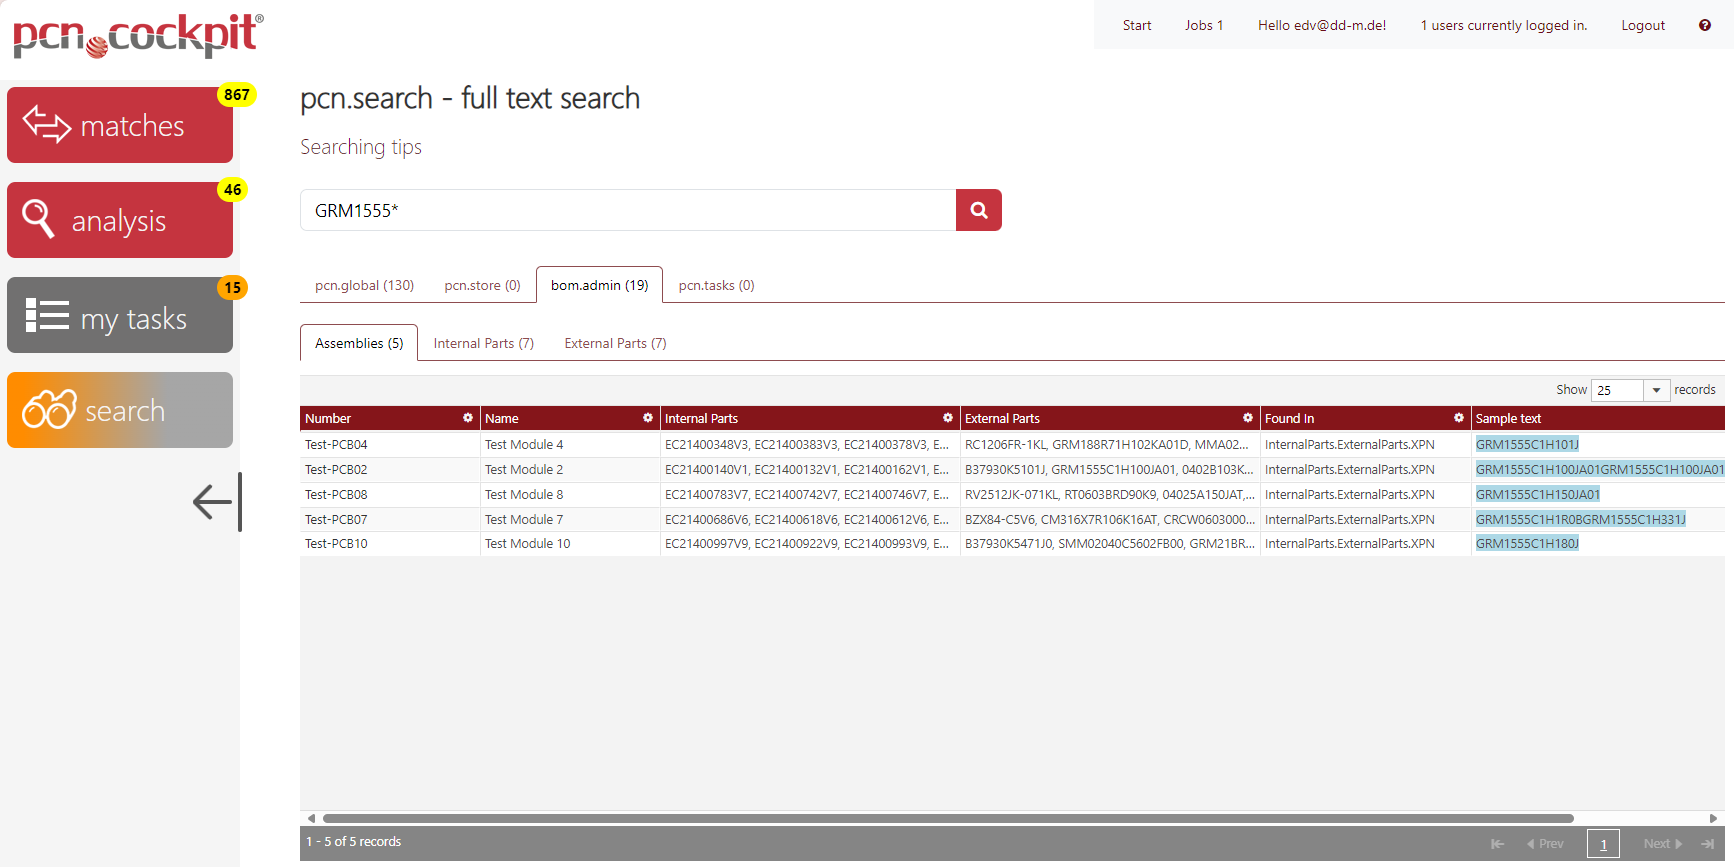This screenshot has height=867, width=1734.
Task: Click the red search magnifier button
Action: [978, 210]
